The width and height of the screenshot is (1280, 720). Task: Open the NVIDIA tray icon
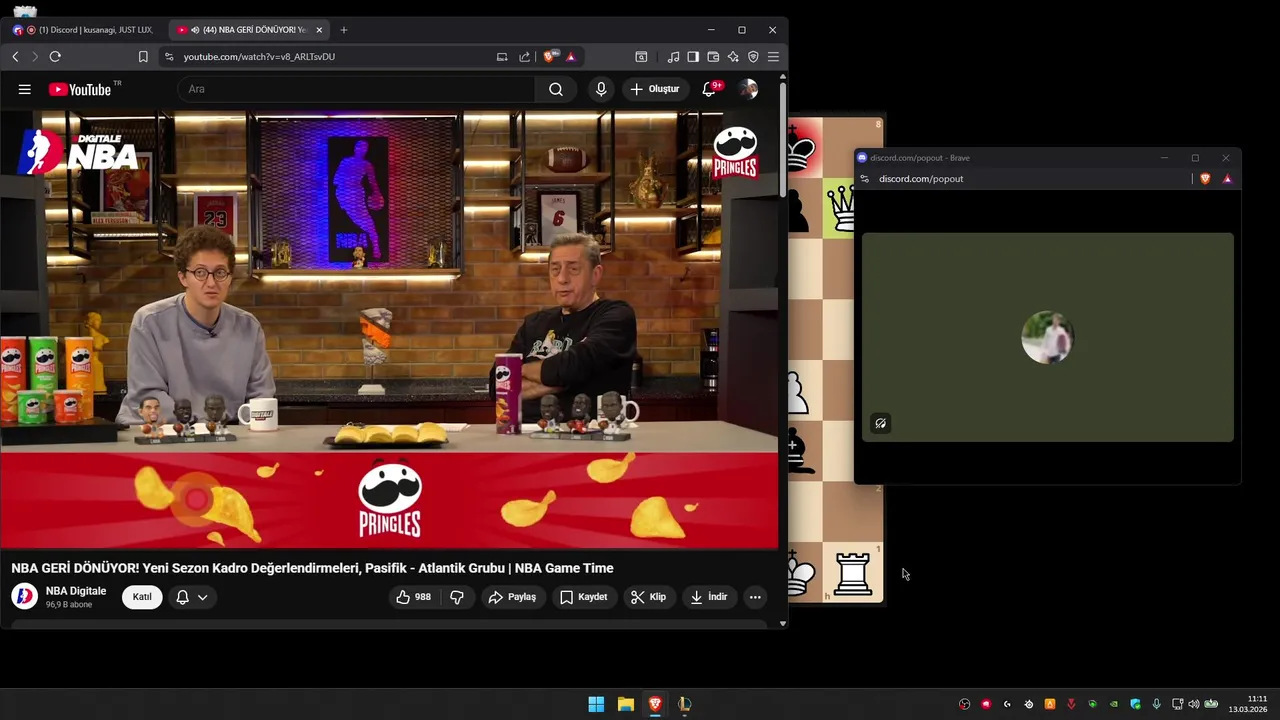[x=1114, y=704]
